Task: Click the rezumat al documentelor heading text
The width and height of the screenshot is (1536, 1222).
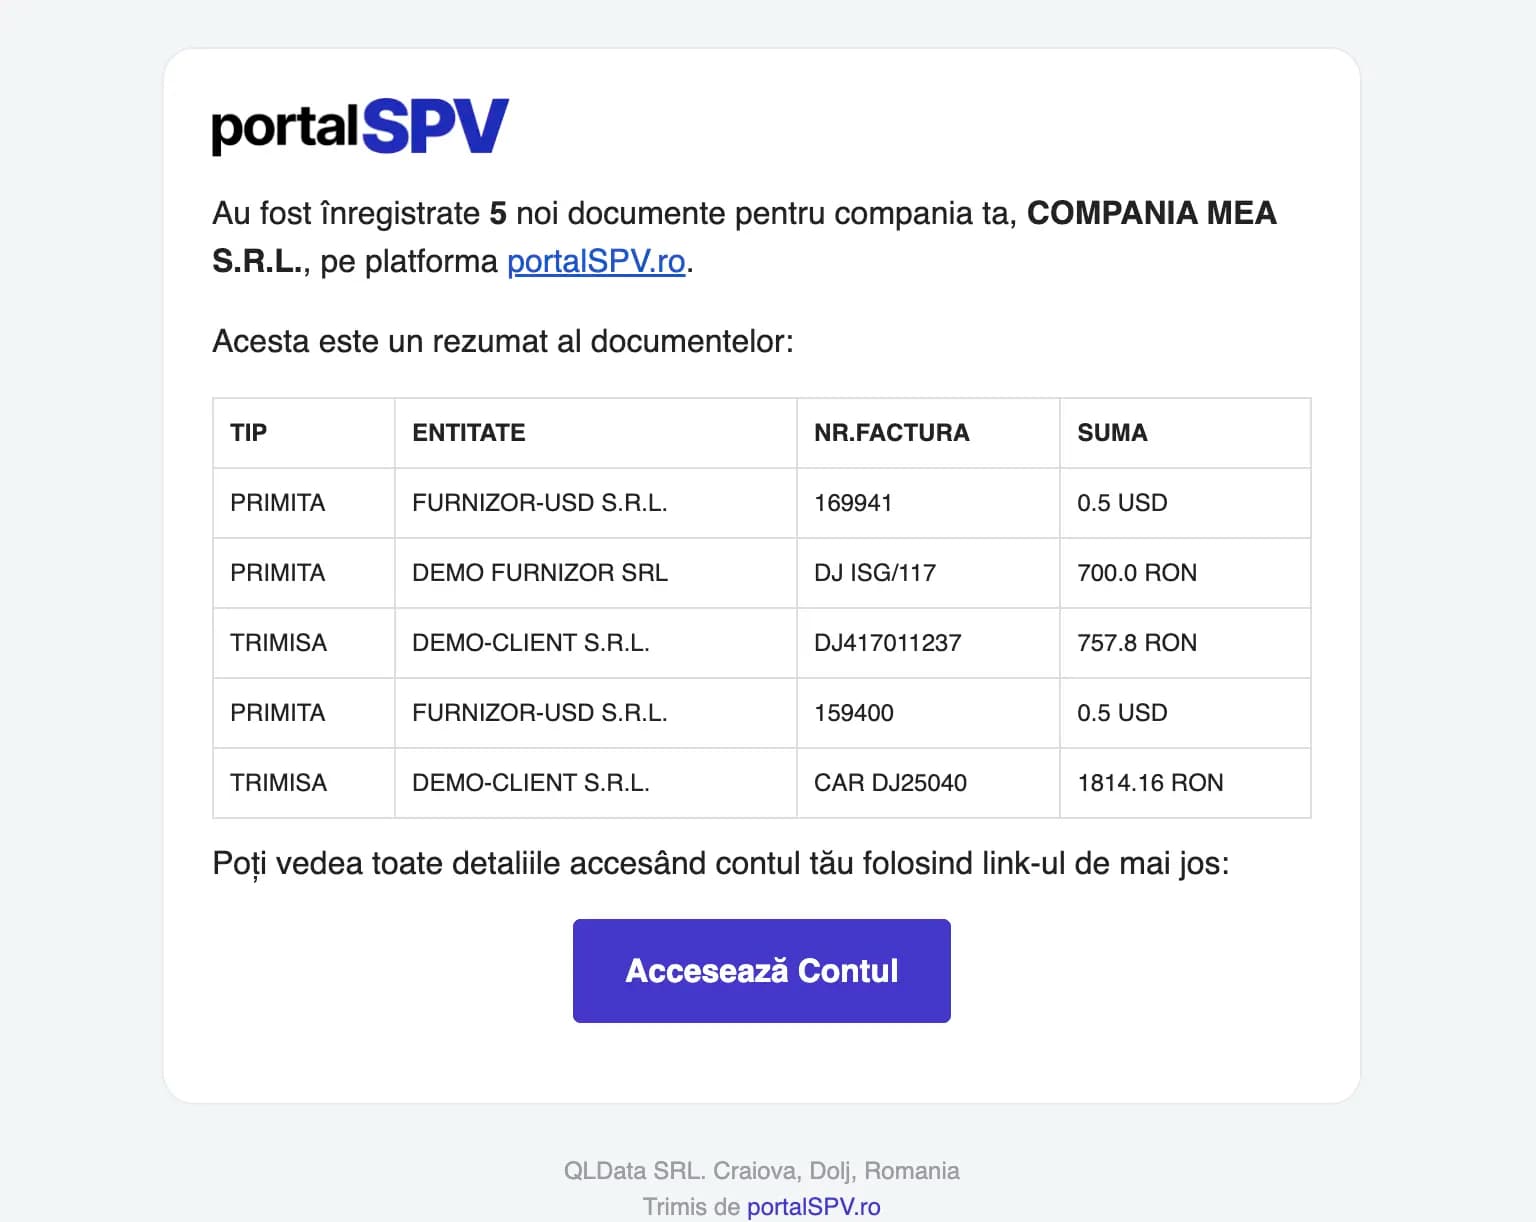Action: pyautogui.click(x=502, y=341)
